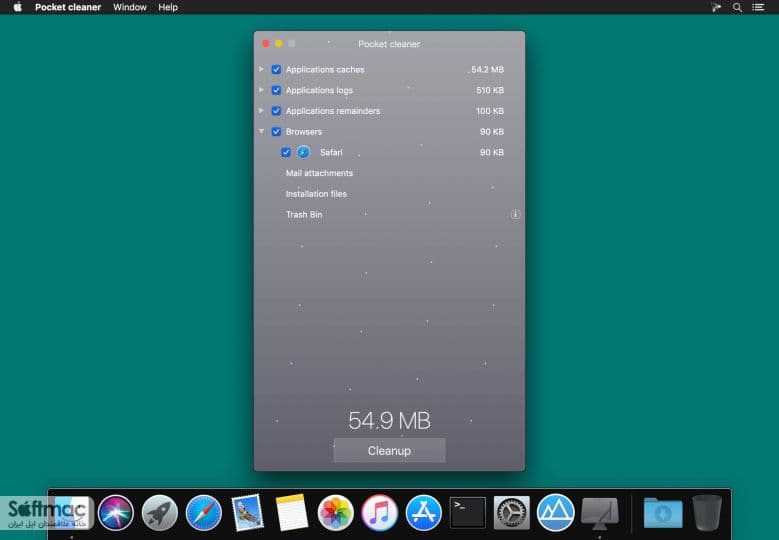Open the Trash Bin info icon
779x540 pixels.
(515, 215)
